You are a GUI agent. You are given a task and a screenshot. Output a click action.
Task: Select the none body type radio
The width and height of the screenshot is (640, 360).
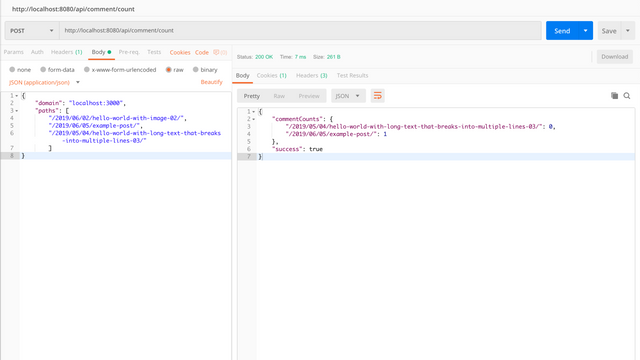pos(12,70)
